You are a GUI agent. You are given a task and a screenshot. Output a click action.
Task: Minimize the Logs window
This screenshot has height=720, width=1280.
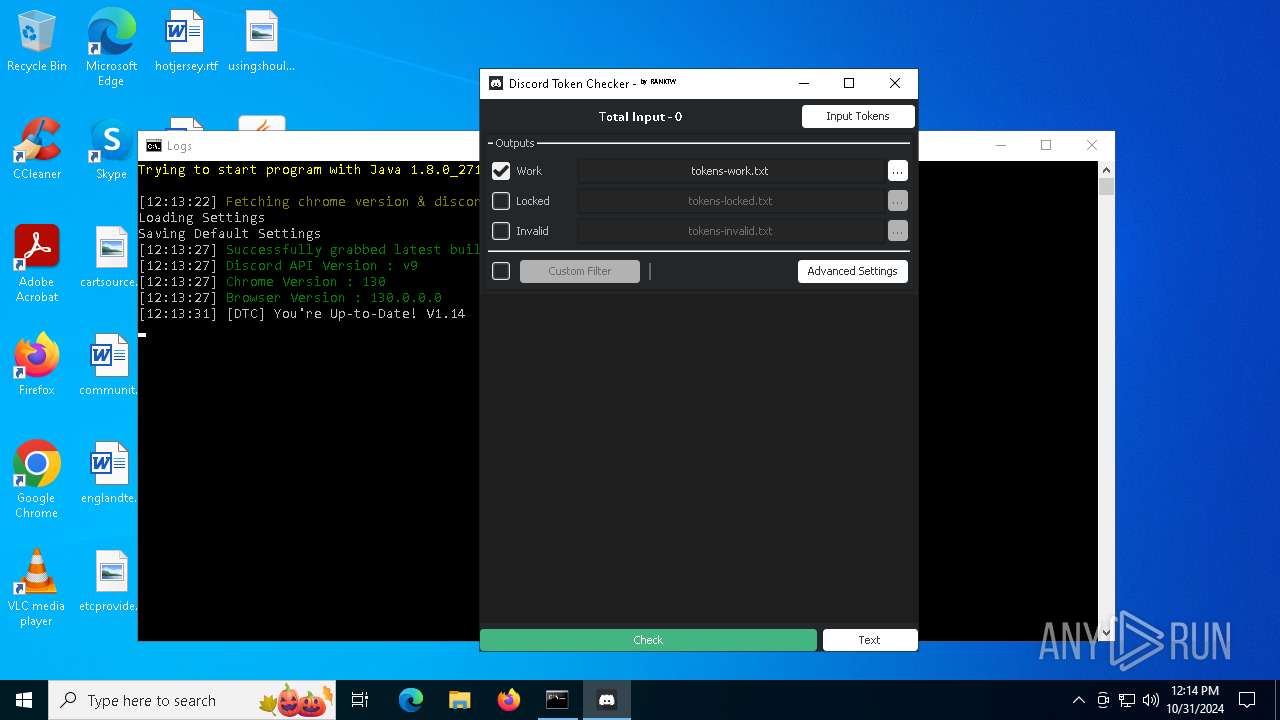[1000, 145]
